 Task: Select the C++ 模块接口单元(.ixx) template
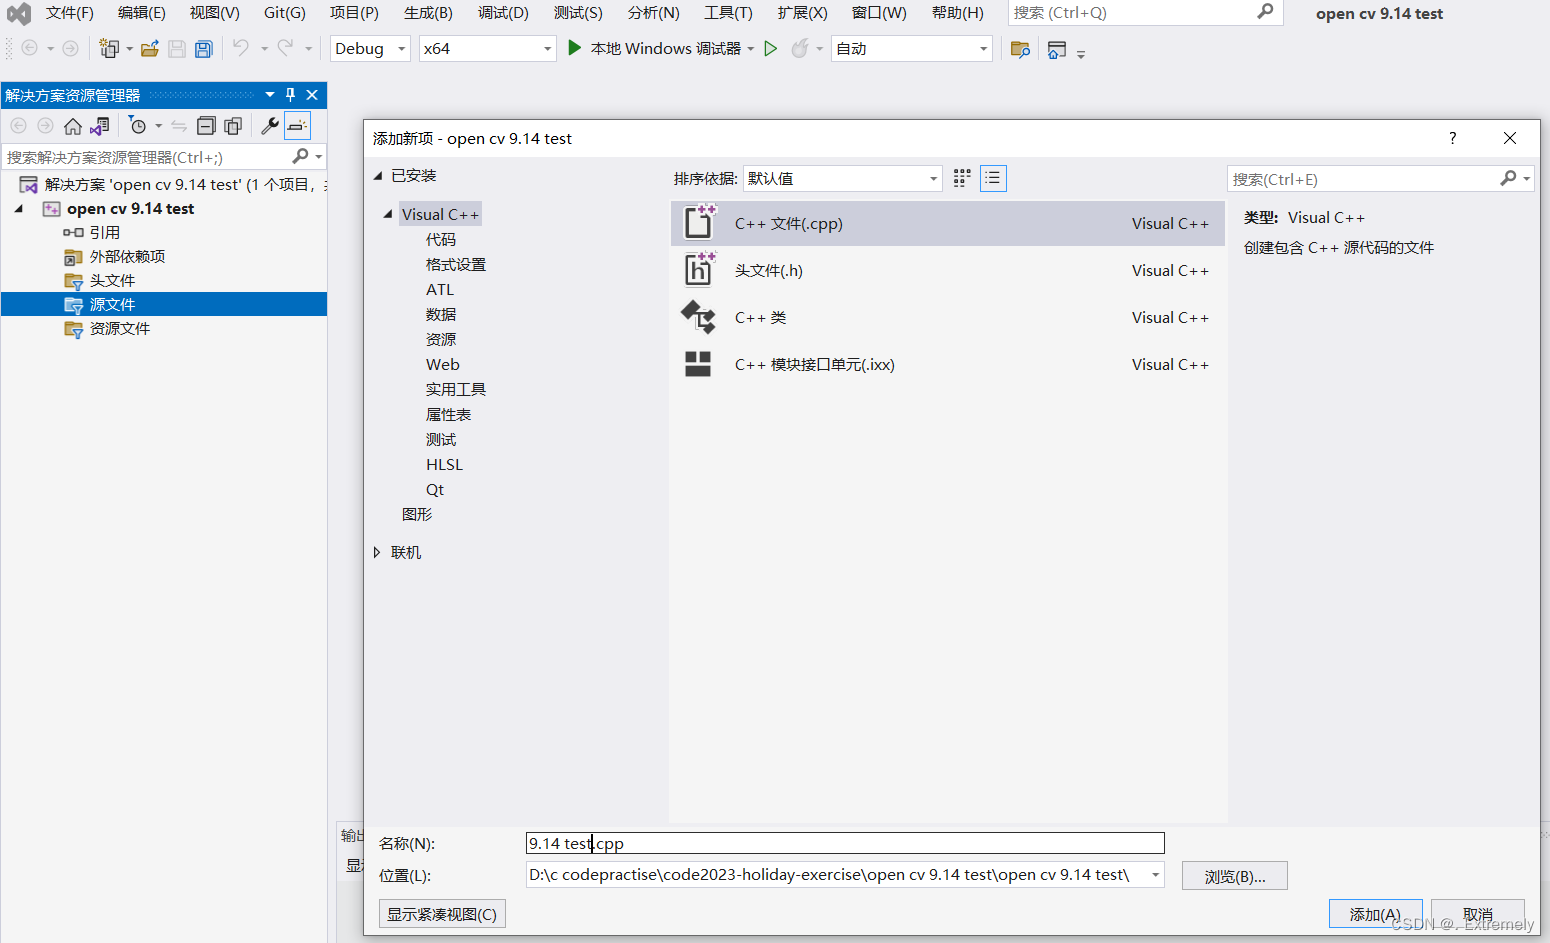[947, 364]
